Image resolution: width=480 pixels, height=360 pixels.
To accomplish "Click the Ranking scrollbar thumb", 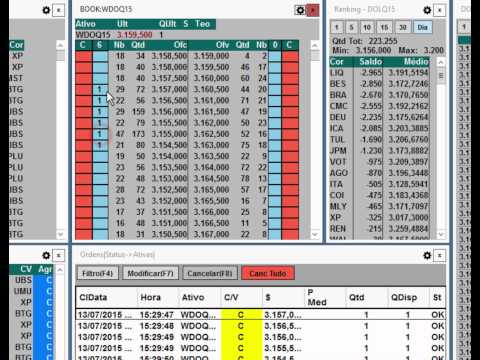I will (441, 76).
